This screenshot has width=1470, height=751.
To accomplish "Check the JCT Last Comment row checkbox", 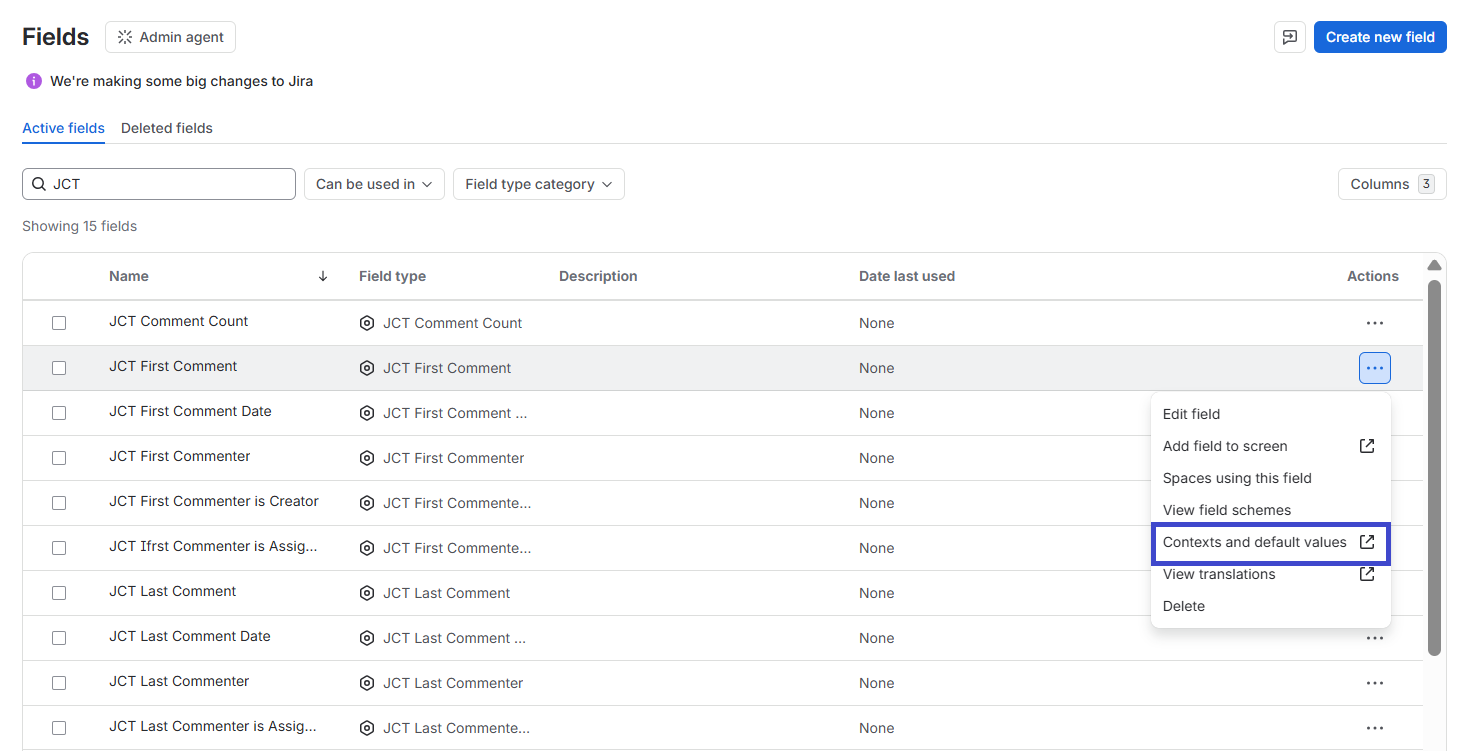I will (59, 593).
